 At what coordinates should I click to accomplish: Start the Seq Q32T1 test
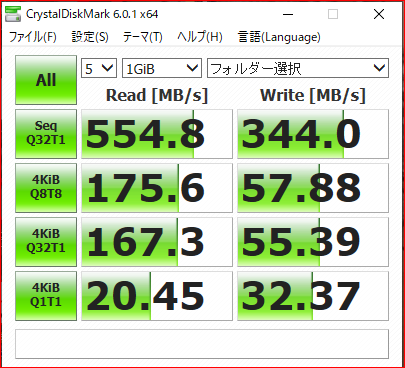click(x=46, y=134)
